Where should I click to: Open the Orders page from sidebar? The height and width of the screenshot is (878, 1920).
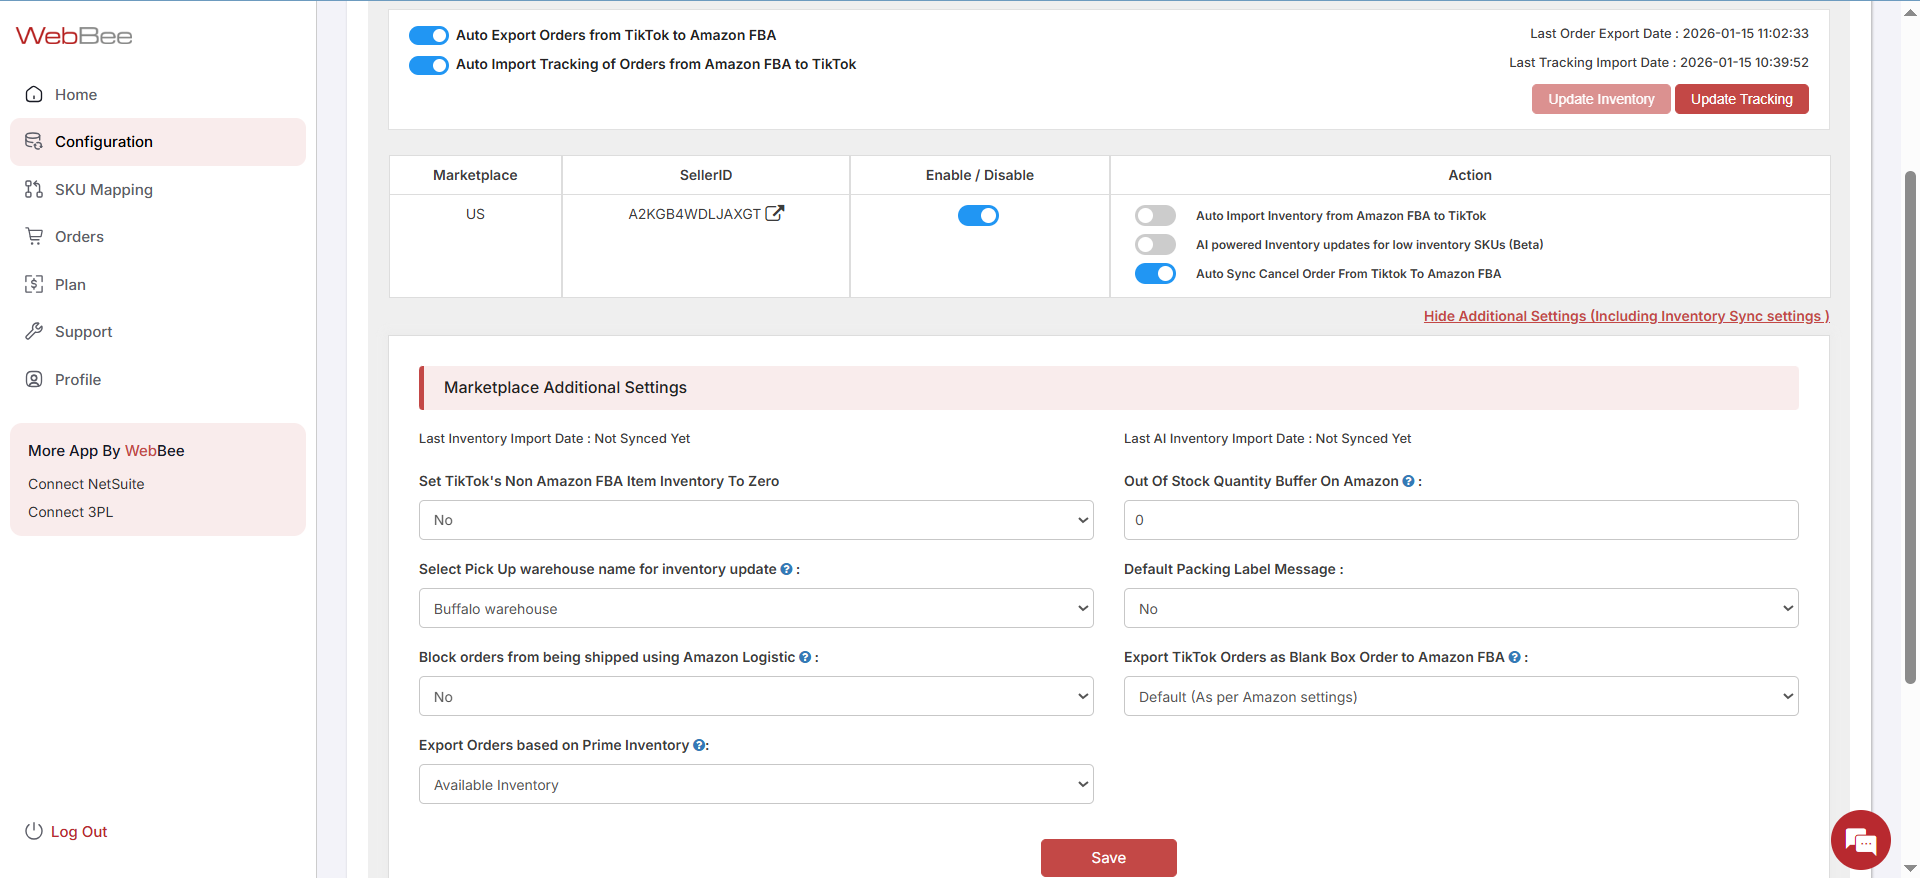pos(79,237)
